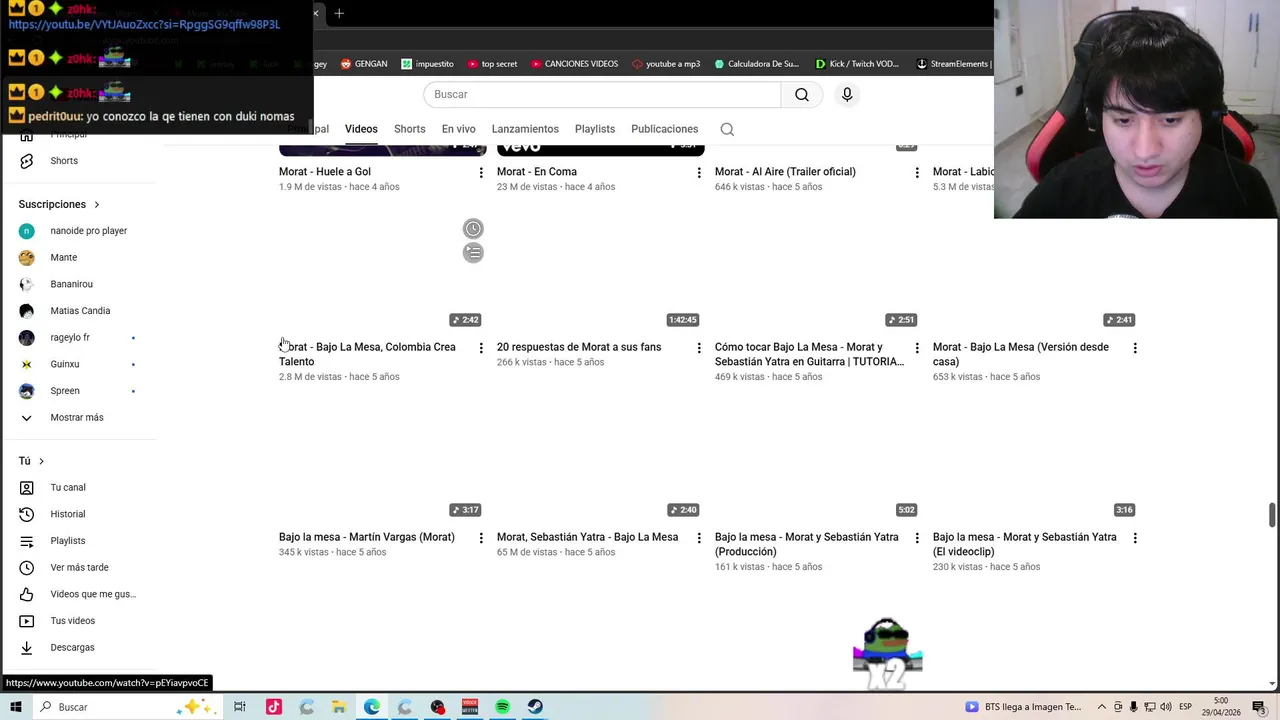Click the YouTube search magnifier button
1280x720 pixels.
(802, 94)
